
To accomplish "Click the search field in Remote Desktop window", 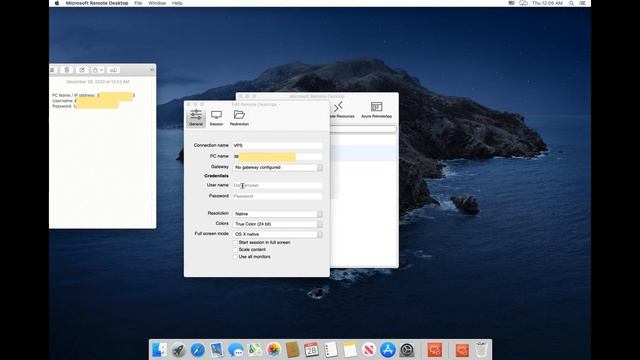I will (x=363, y=129).
